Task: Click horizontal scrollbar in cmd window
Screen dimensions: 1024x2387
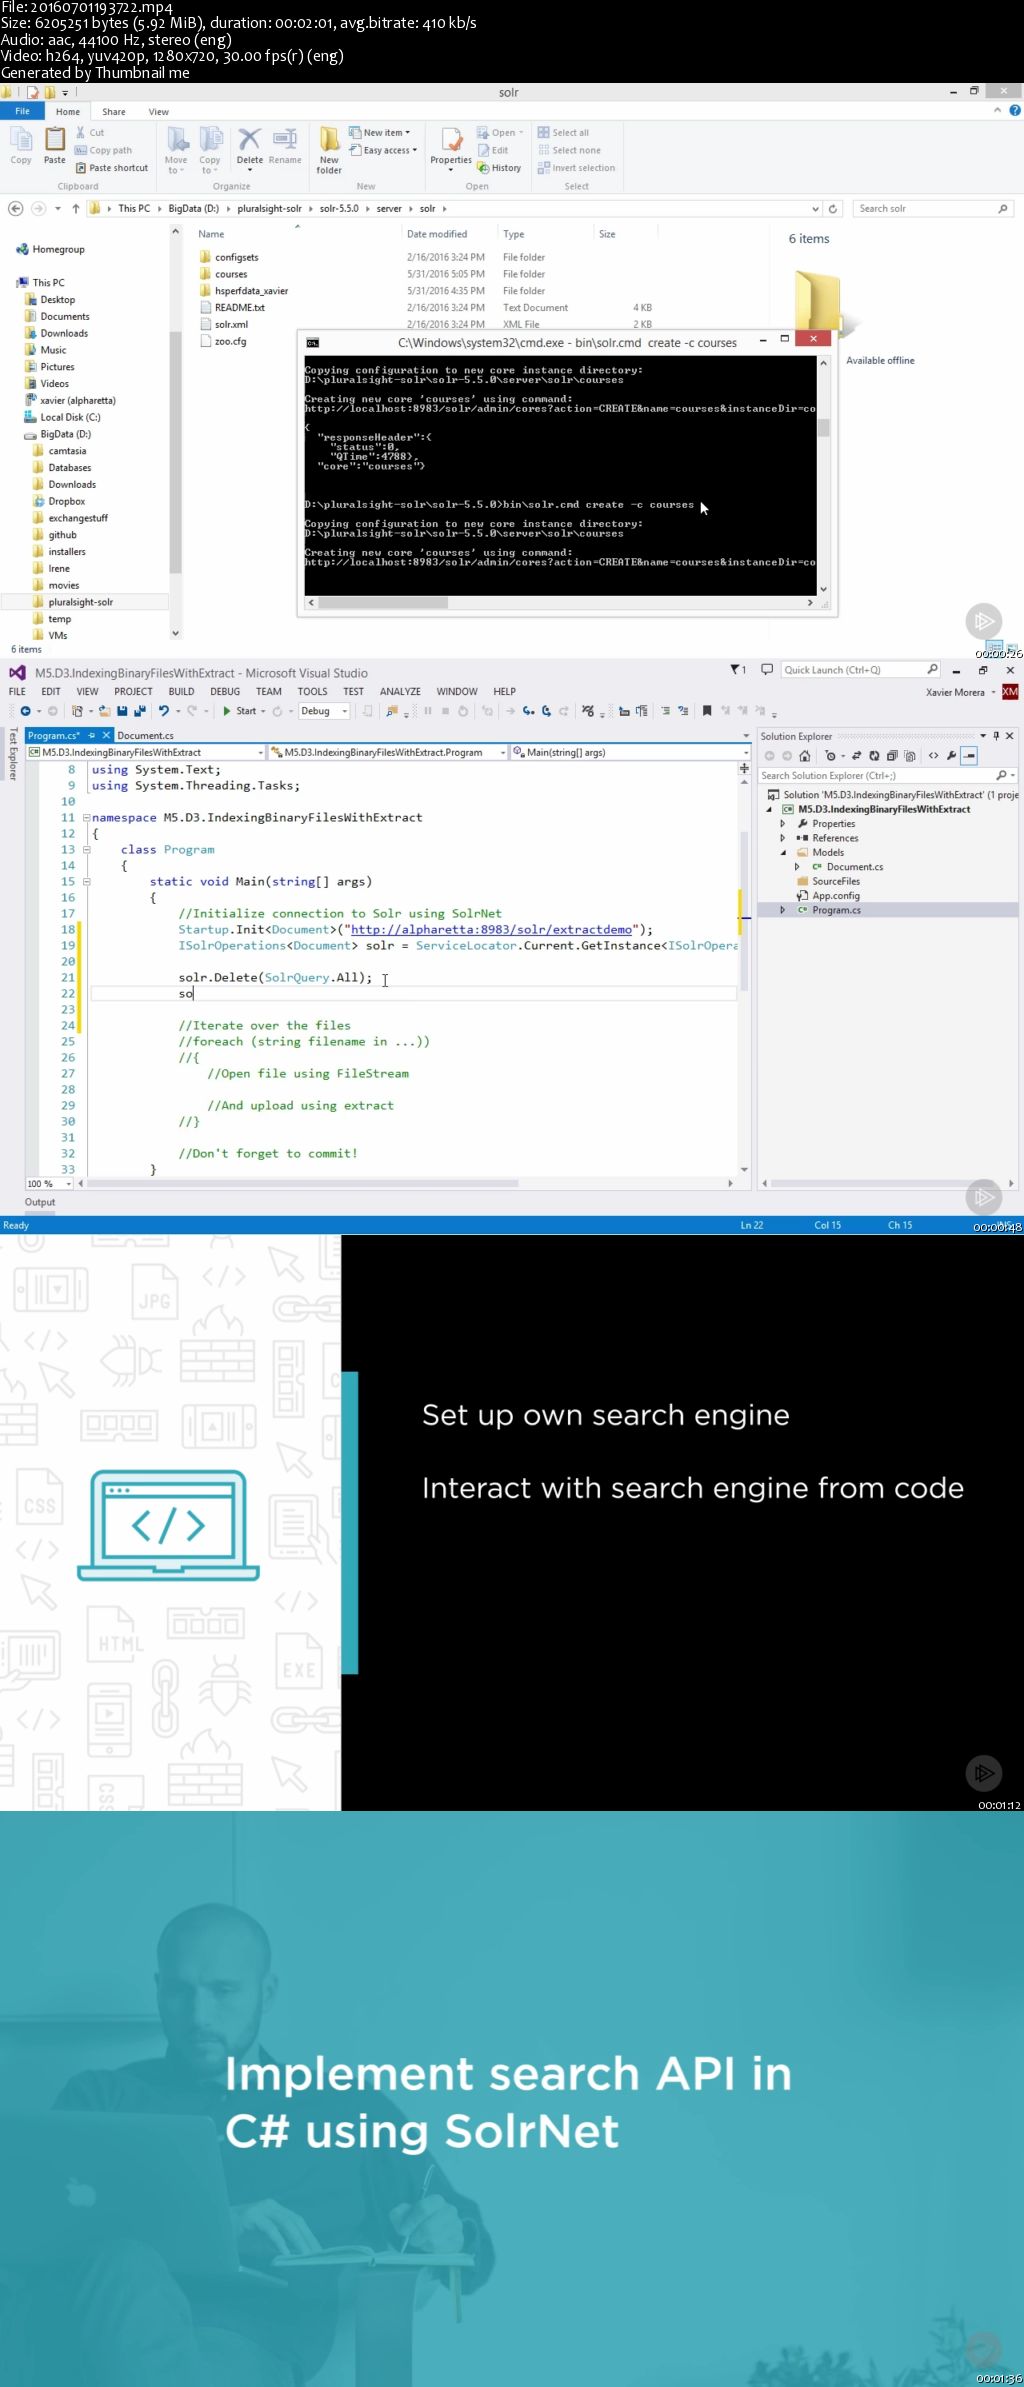Action: pyautogui.click(x=382, y=602)
